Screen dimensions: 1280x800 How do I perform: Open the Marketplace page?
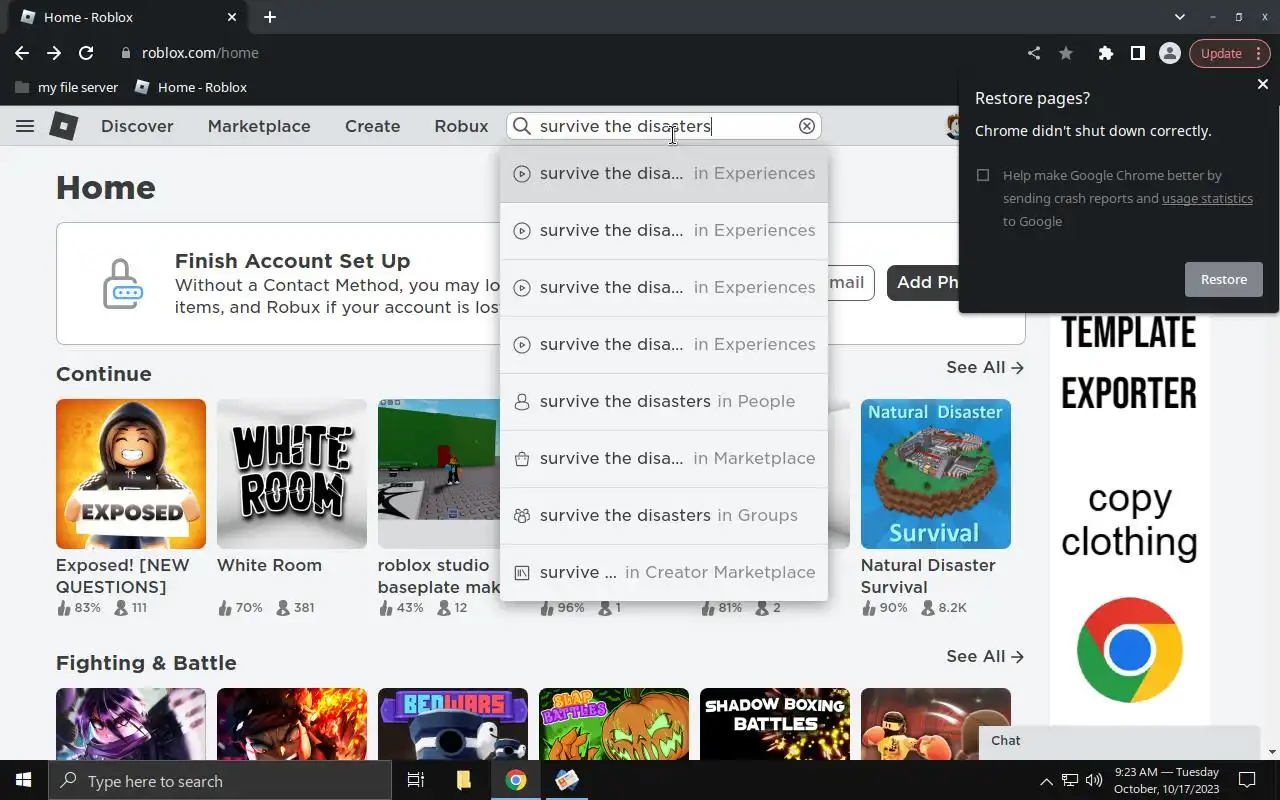tap(259, 126)
